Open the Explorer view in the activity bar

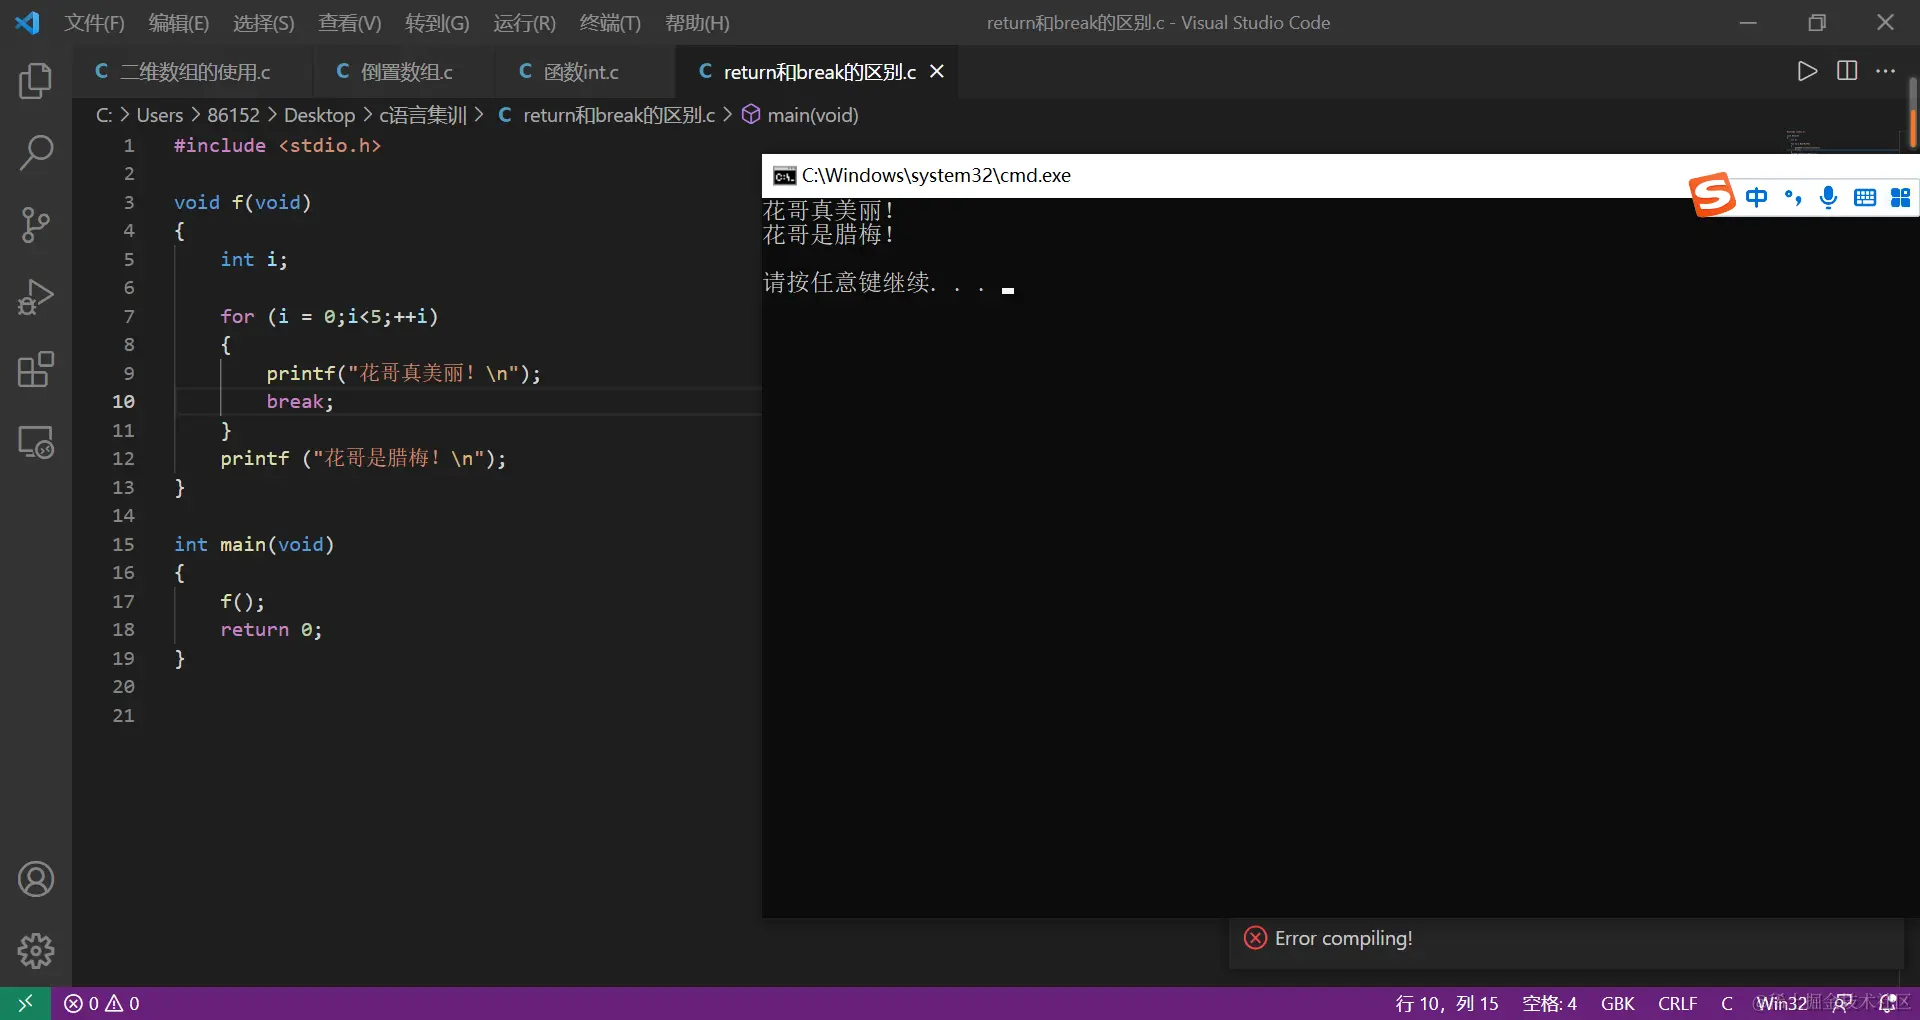[36, 81]
